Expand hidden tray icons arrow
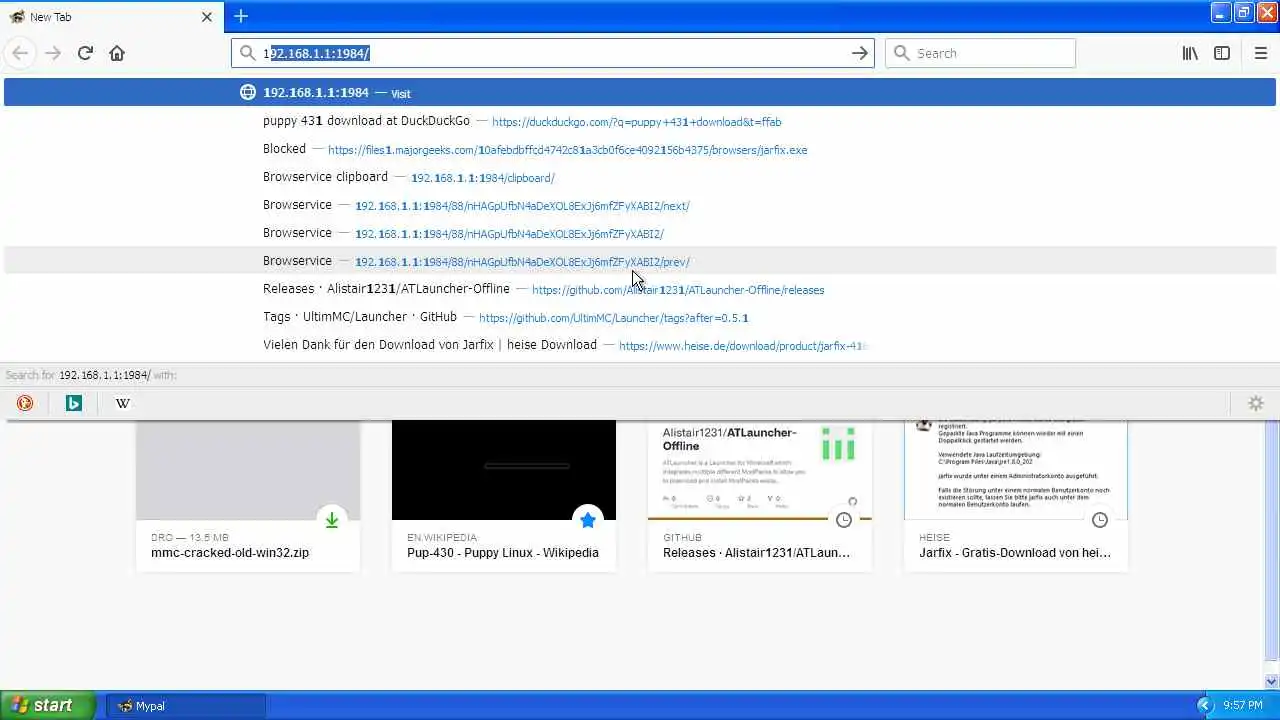This screenshot has height=720, width=1280. (x=1205, y=706)
